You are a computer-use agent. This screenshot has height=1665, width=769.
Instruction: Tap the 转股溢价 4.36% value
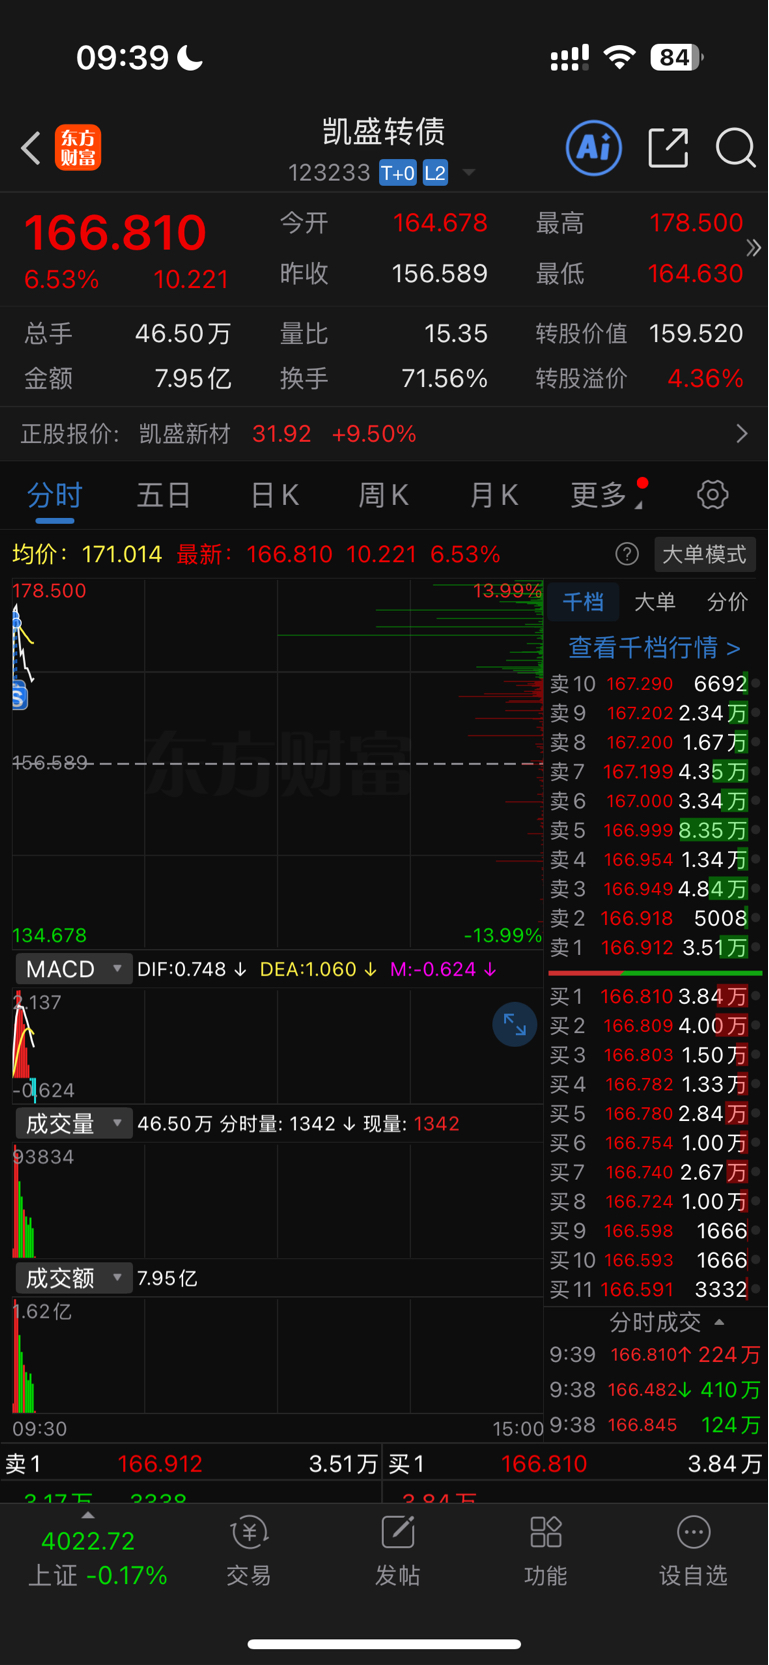[x=705, y=379]
